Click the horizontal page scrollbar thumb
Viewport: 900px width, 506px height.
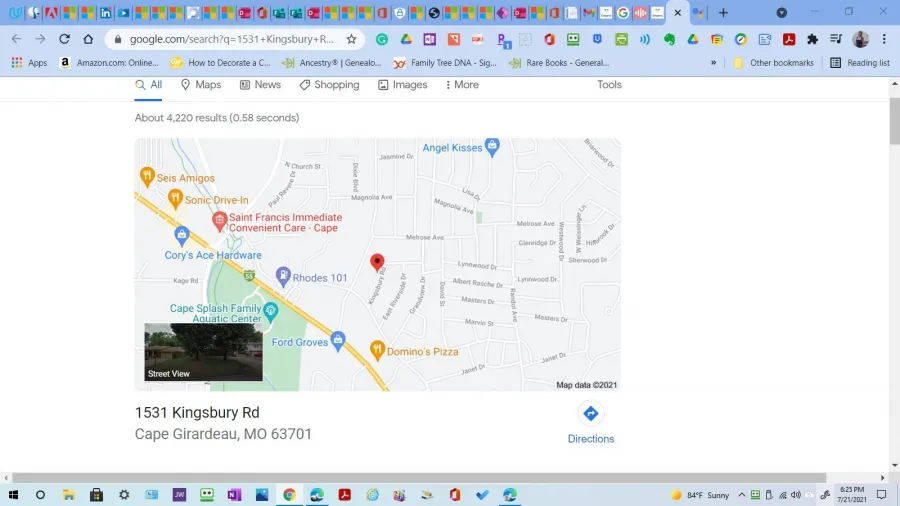tap(419, 478)
